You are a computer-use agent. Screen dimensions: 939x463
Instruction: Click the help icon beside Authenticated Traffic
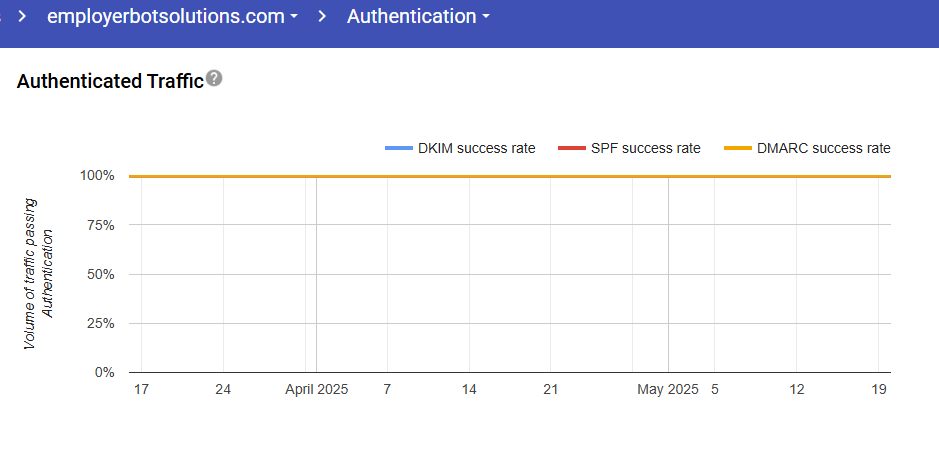214,79
